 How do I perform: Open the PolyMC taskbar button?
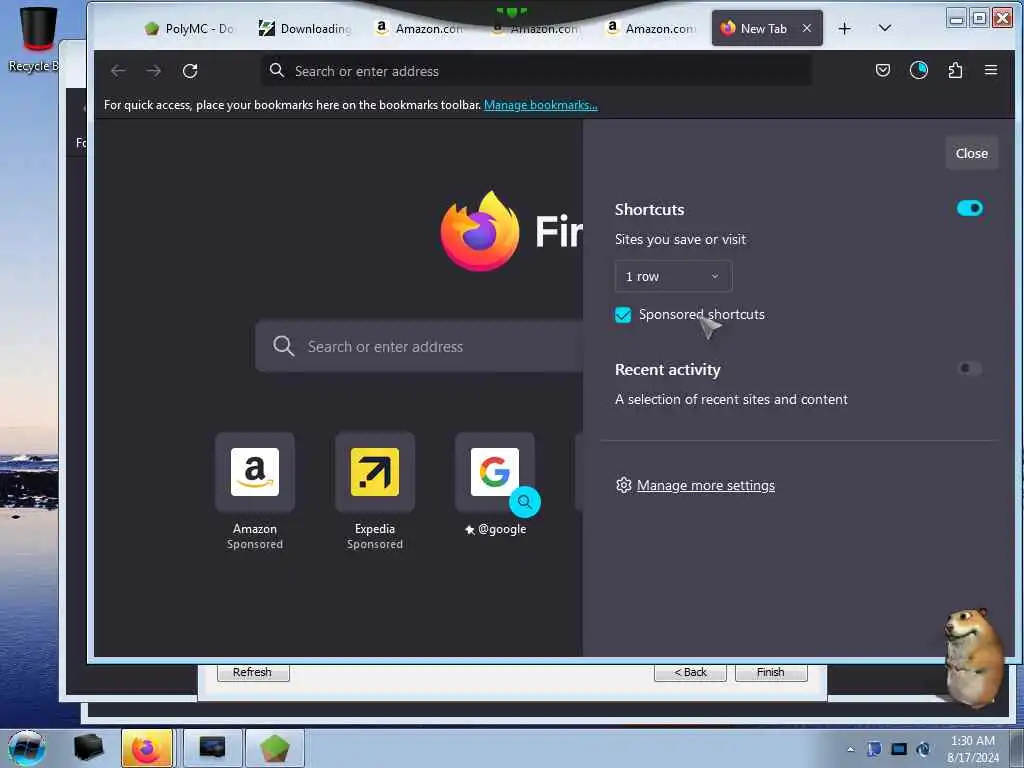click(274, 748)
